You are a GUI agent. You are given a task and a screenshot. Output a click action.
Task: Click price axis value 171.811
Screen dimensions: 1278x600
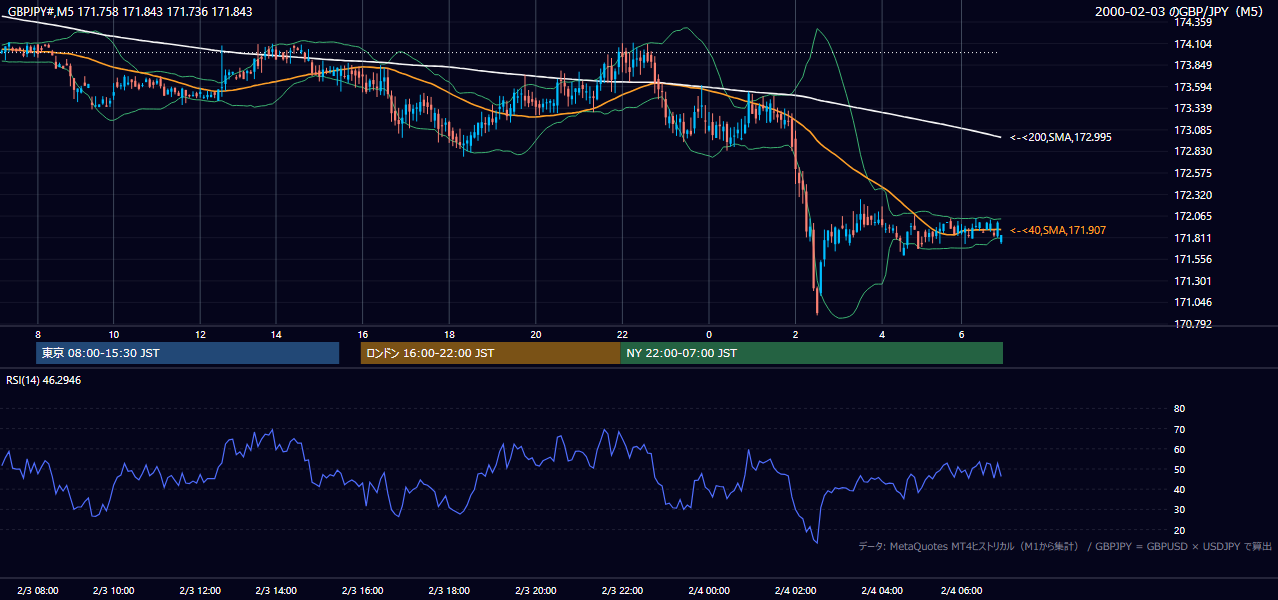coord(1192,238)
